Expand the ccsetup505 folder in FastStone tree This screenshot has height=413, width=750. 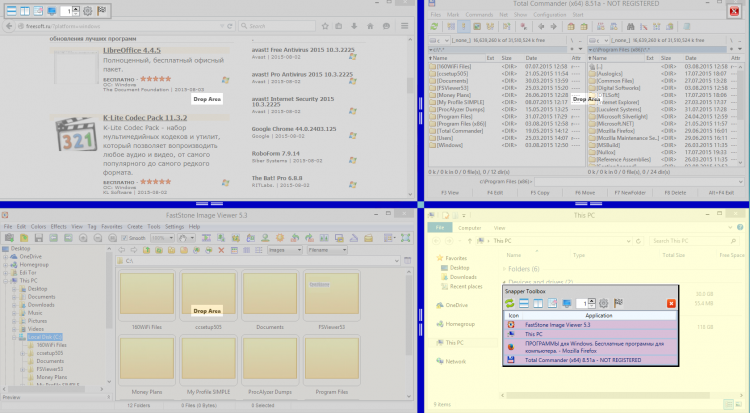21,353
